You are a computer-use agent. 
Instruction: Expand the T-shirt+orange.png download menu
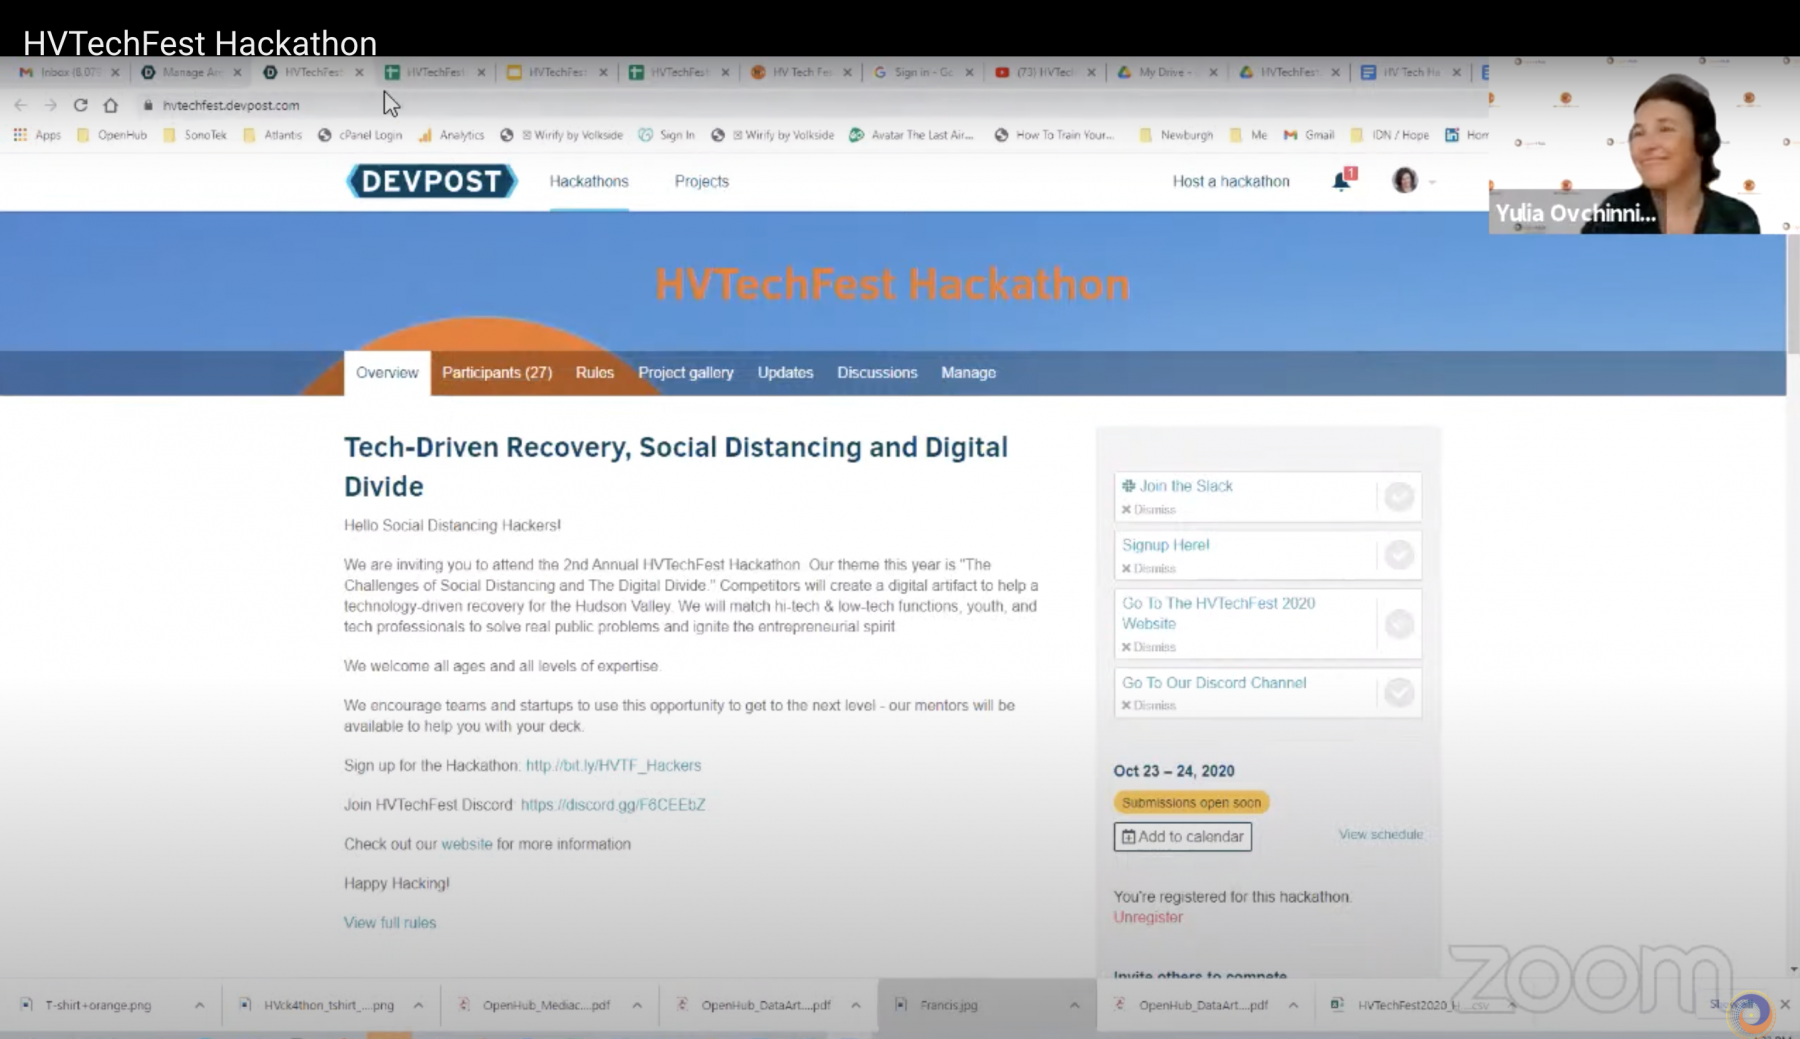coord(199,1005)
